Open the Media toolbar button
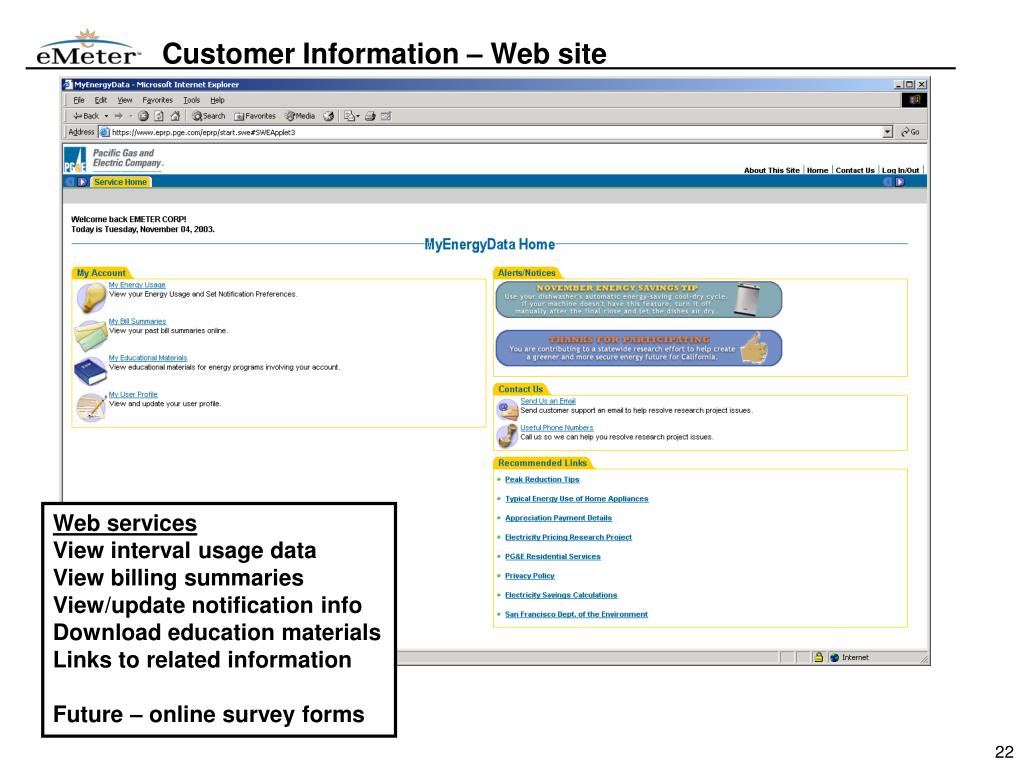This screenshot has height=768, width=1024. pyautogui.click(x=300, y=116)
